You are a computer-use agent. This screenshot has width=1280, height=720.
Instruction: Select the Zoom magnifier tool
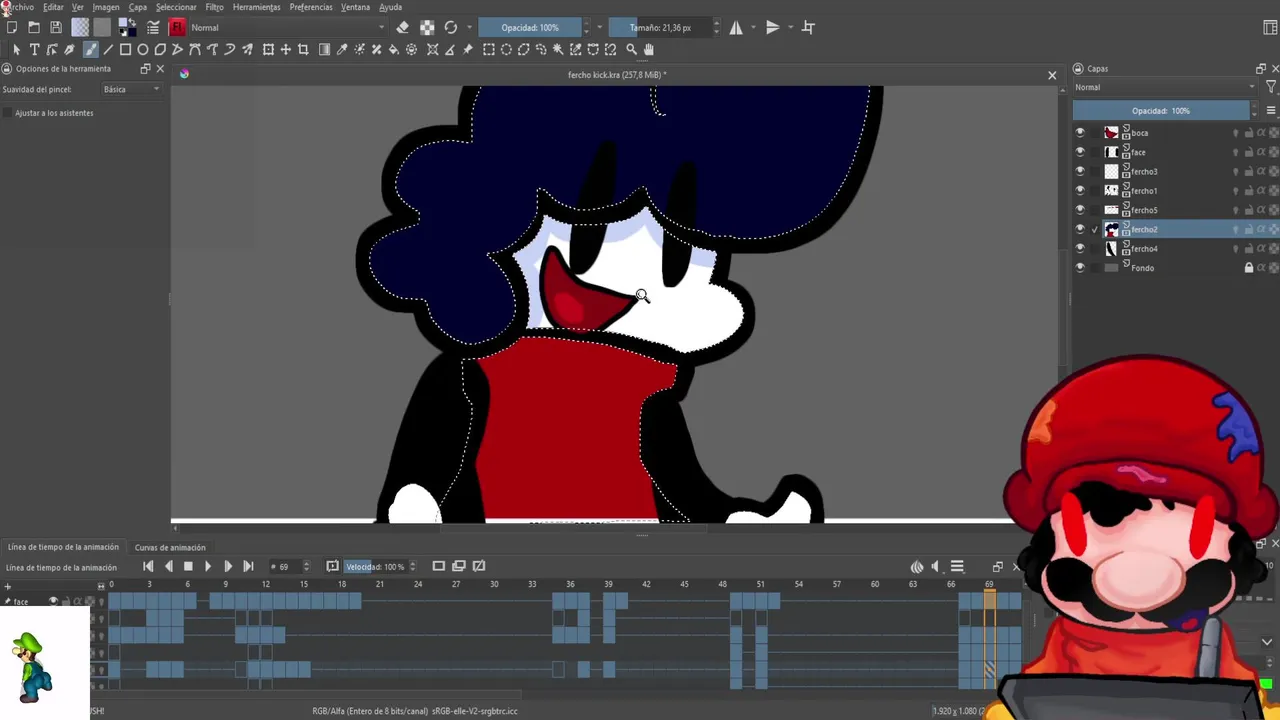click(631, 49)
